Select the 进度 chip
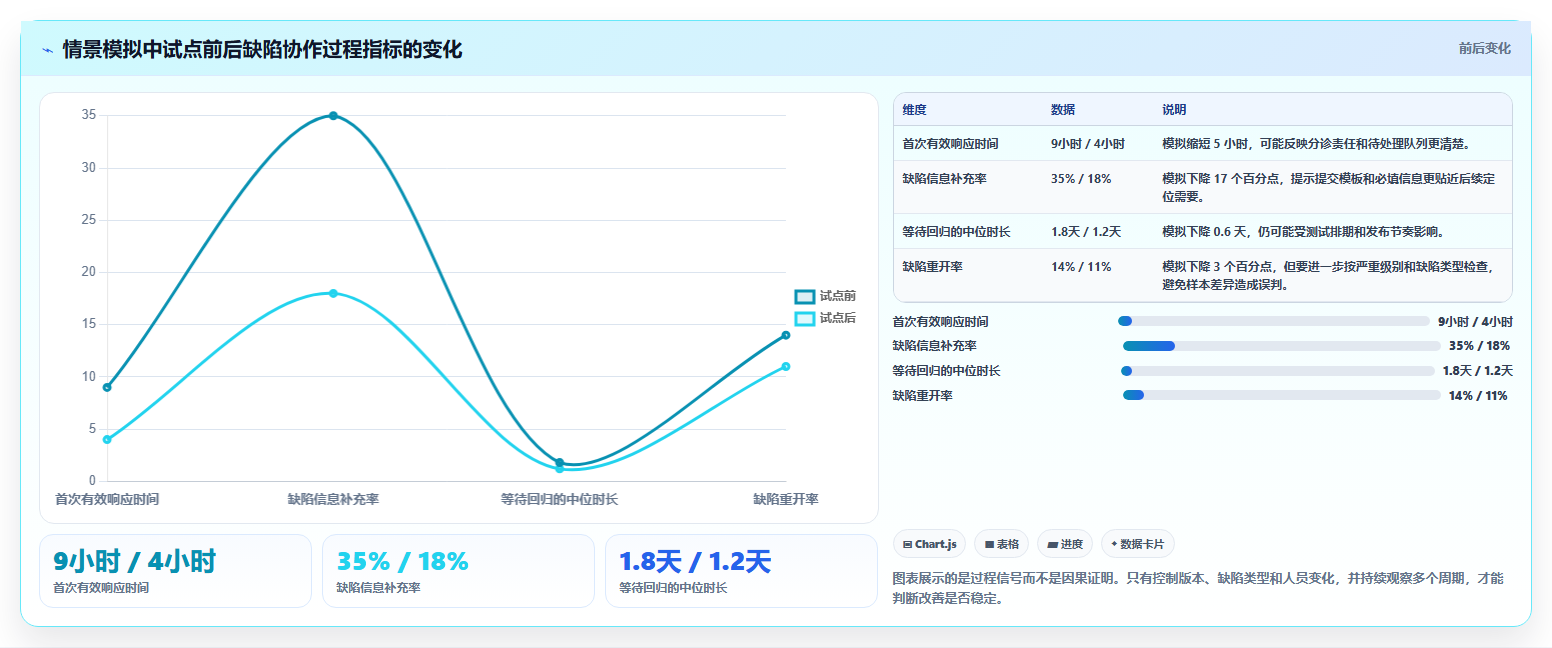Viewport: 1552px width, 648px height. click(x=1065, y=544)
